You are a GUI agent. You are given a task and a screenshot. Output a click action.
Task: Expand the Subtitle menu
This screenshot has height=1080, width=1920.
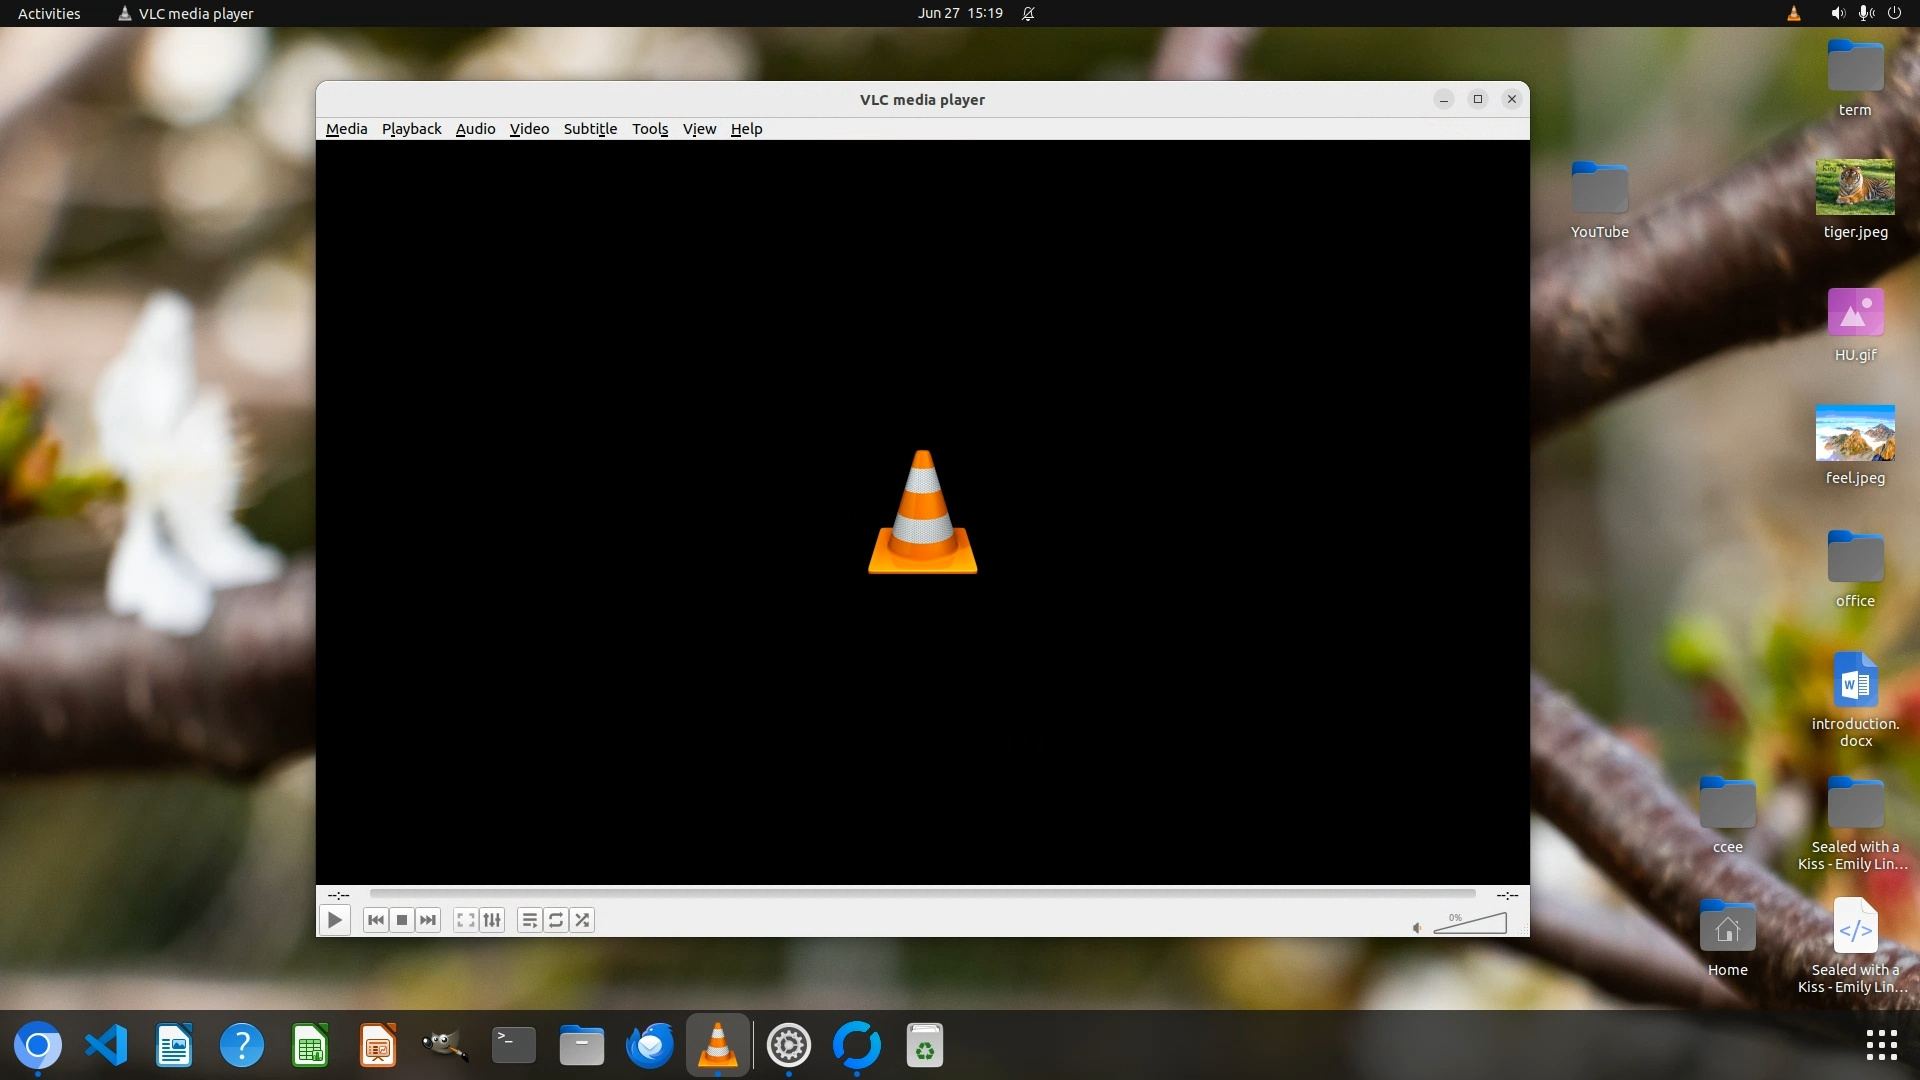tap(590, 129)
